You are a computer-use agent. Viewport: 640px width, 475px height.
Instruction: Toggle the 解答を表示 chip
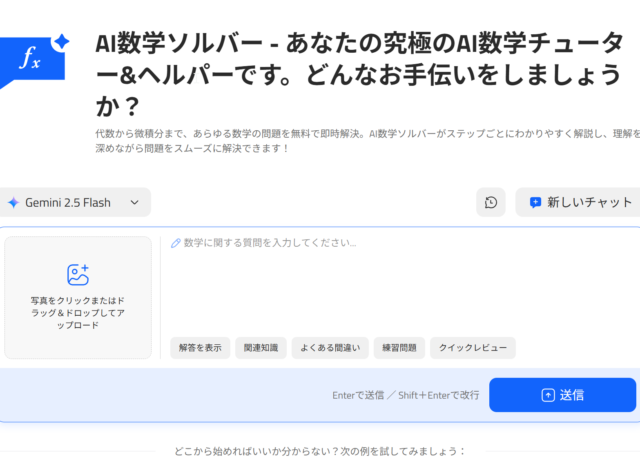(x=200, y=348)
